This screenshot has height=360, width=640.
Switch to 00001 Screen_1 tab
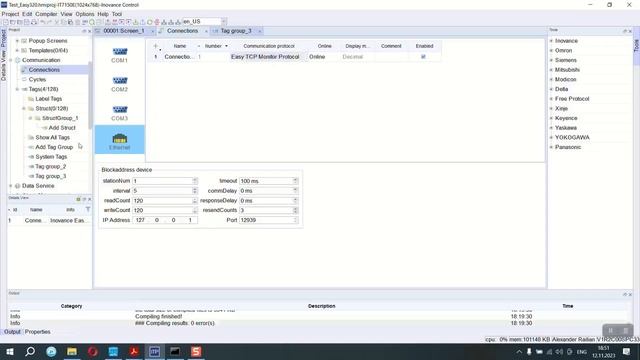point(124,31)
